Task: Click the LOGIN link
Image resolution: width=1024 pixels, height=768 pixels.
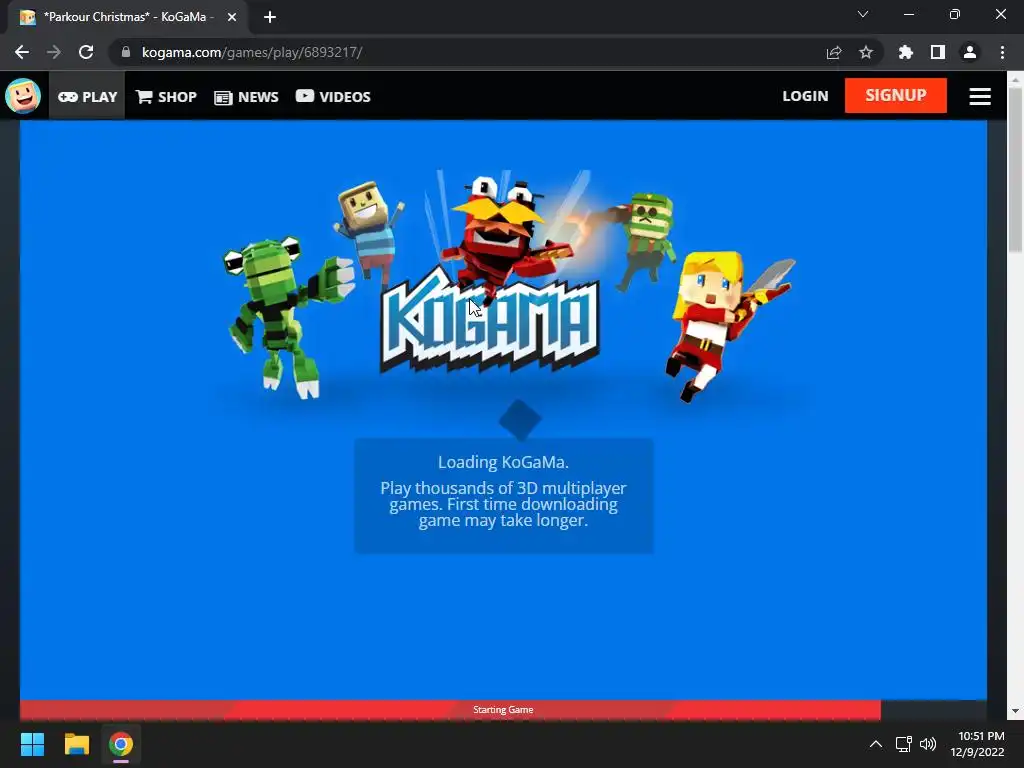Action: [x=805, y=96]
